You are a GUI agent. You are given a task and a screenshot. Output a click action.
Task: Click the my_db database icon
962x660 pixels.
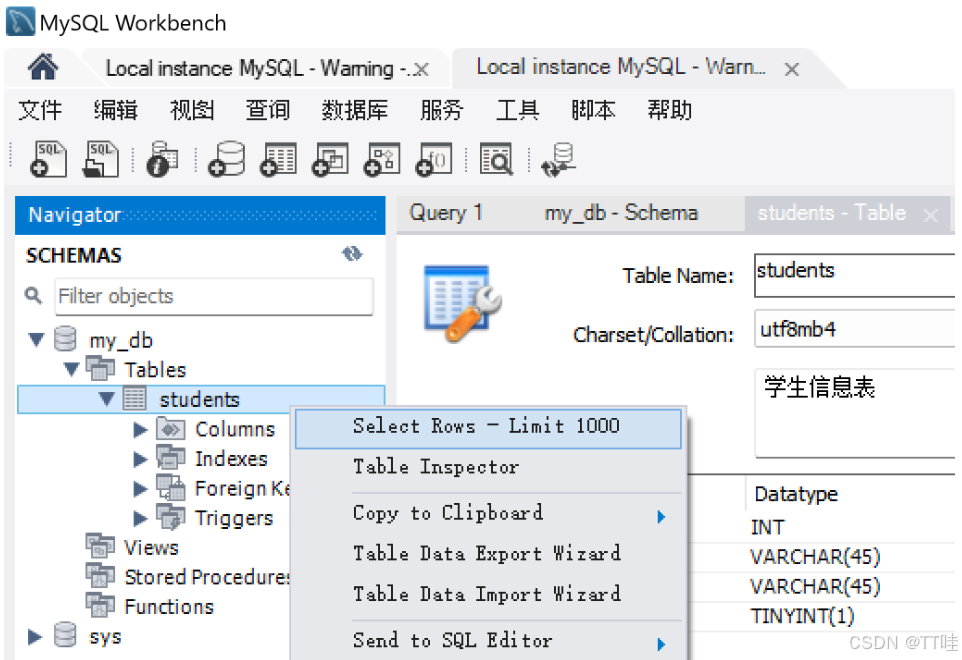(x=65, y=339)
